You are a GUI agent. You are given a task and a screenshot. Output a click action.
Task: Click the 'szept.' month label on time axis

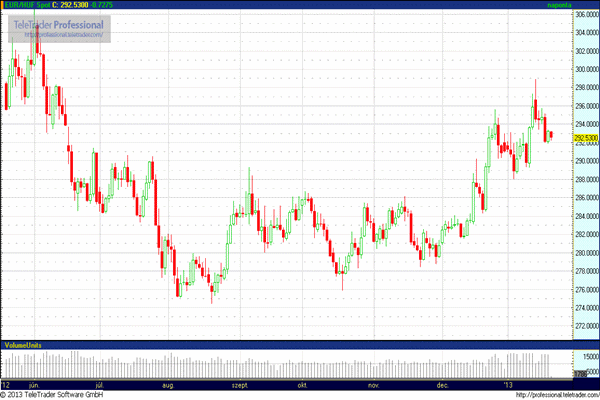tap(240, 384)
